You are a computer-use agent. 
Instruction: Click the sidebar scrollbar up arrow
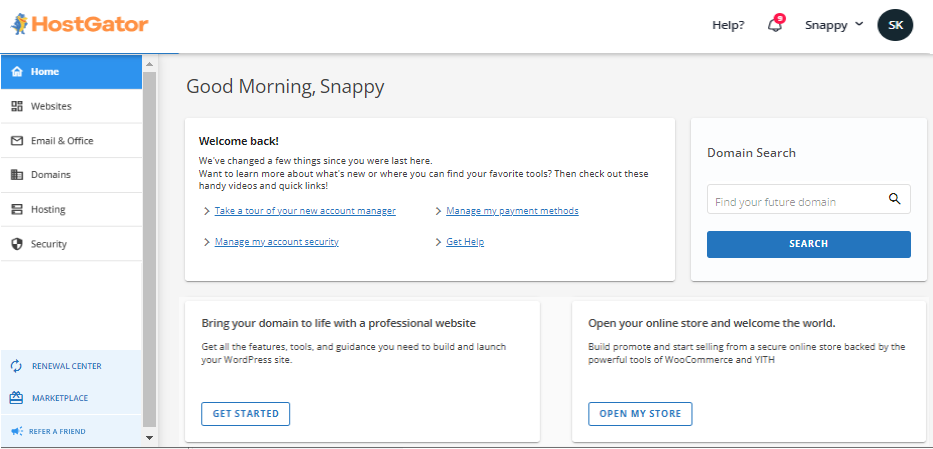click(x=149, y=64)
